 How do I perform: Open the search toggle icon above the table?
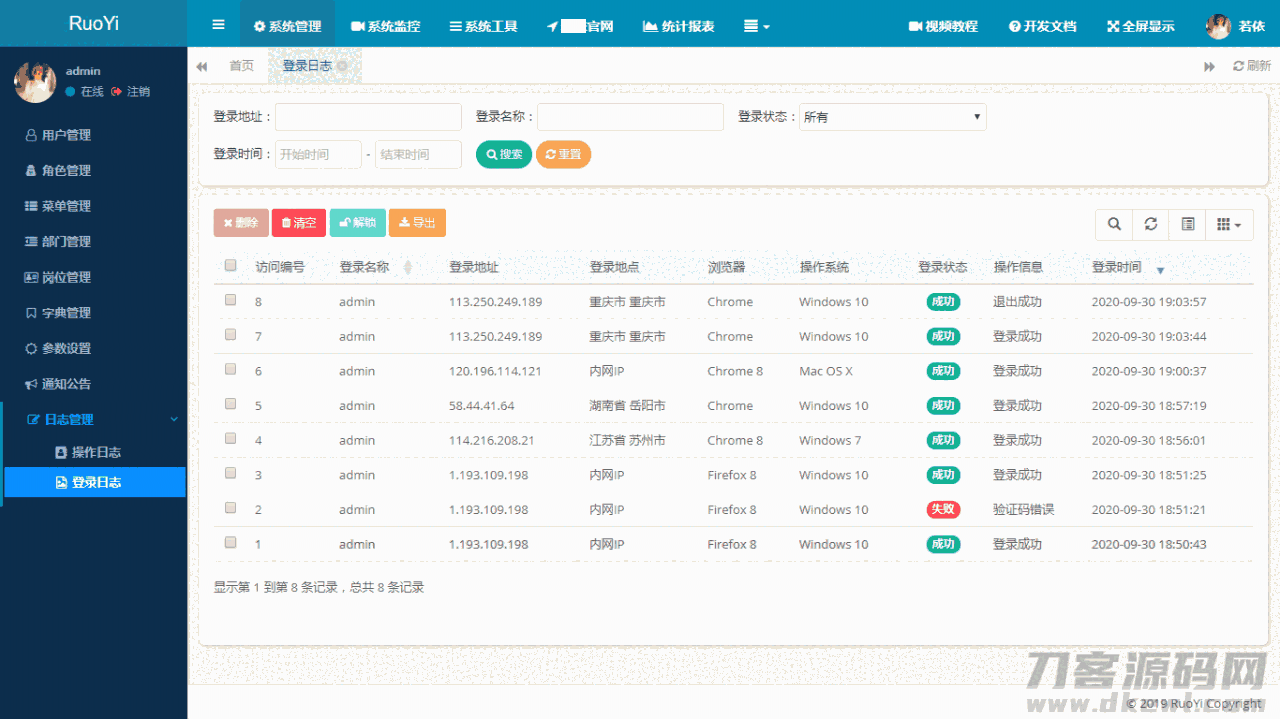pyautogui.click(x=1113, y=224)
